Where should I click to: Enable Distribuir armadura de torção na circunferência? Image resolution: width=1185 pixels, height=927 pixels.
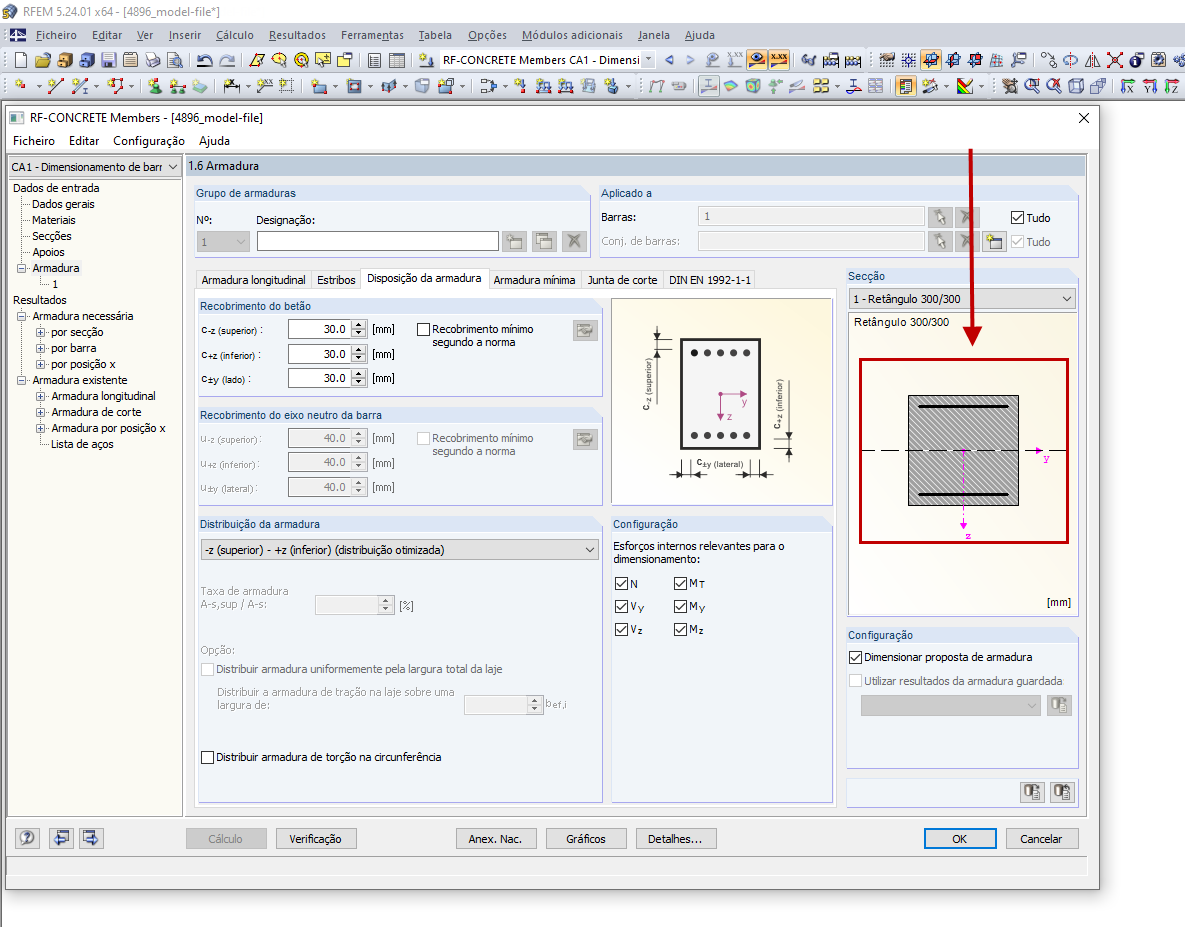pos(207,757)
